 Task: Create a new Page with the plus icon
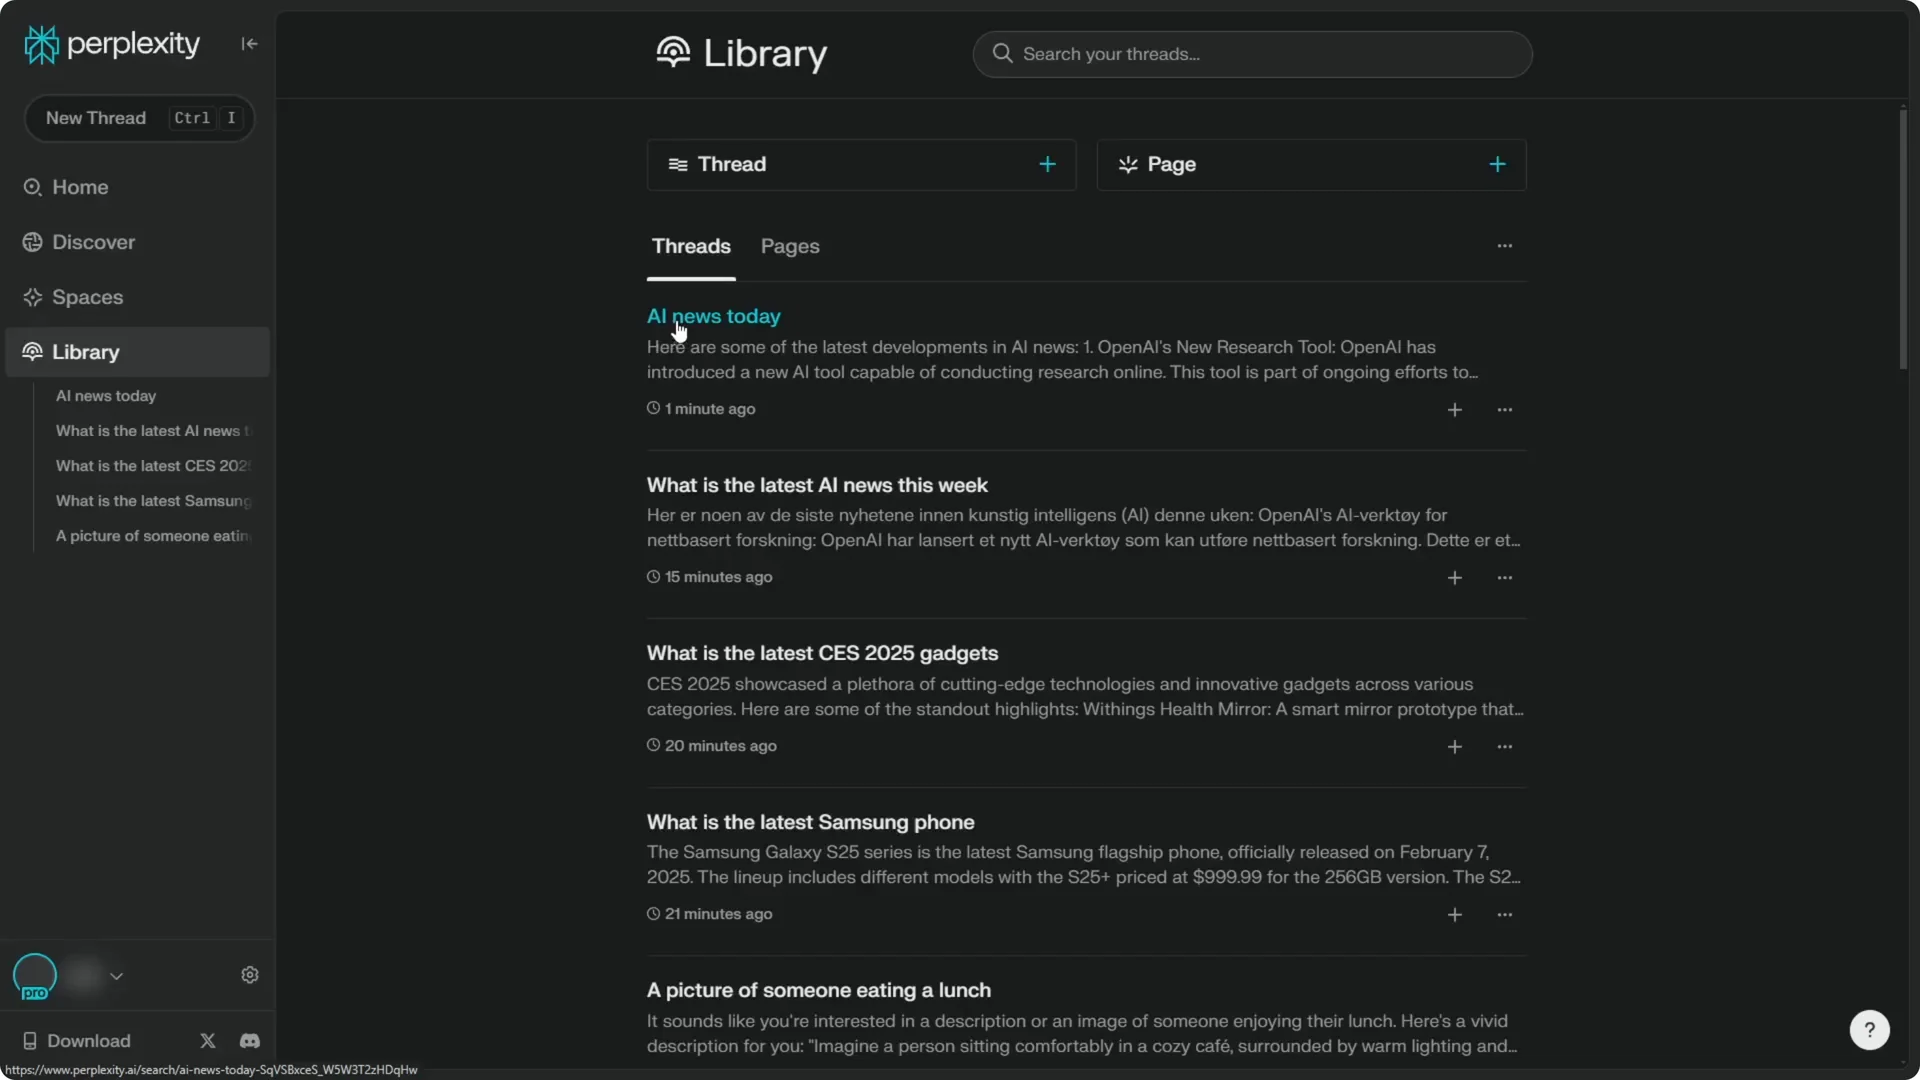(x=1497, y=164)
